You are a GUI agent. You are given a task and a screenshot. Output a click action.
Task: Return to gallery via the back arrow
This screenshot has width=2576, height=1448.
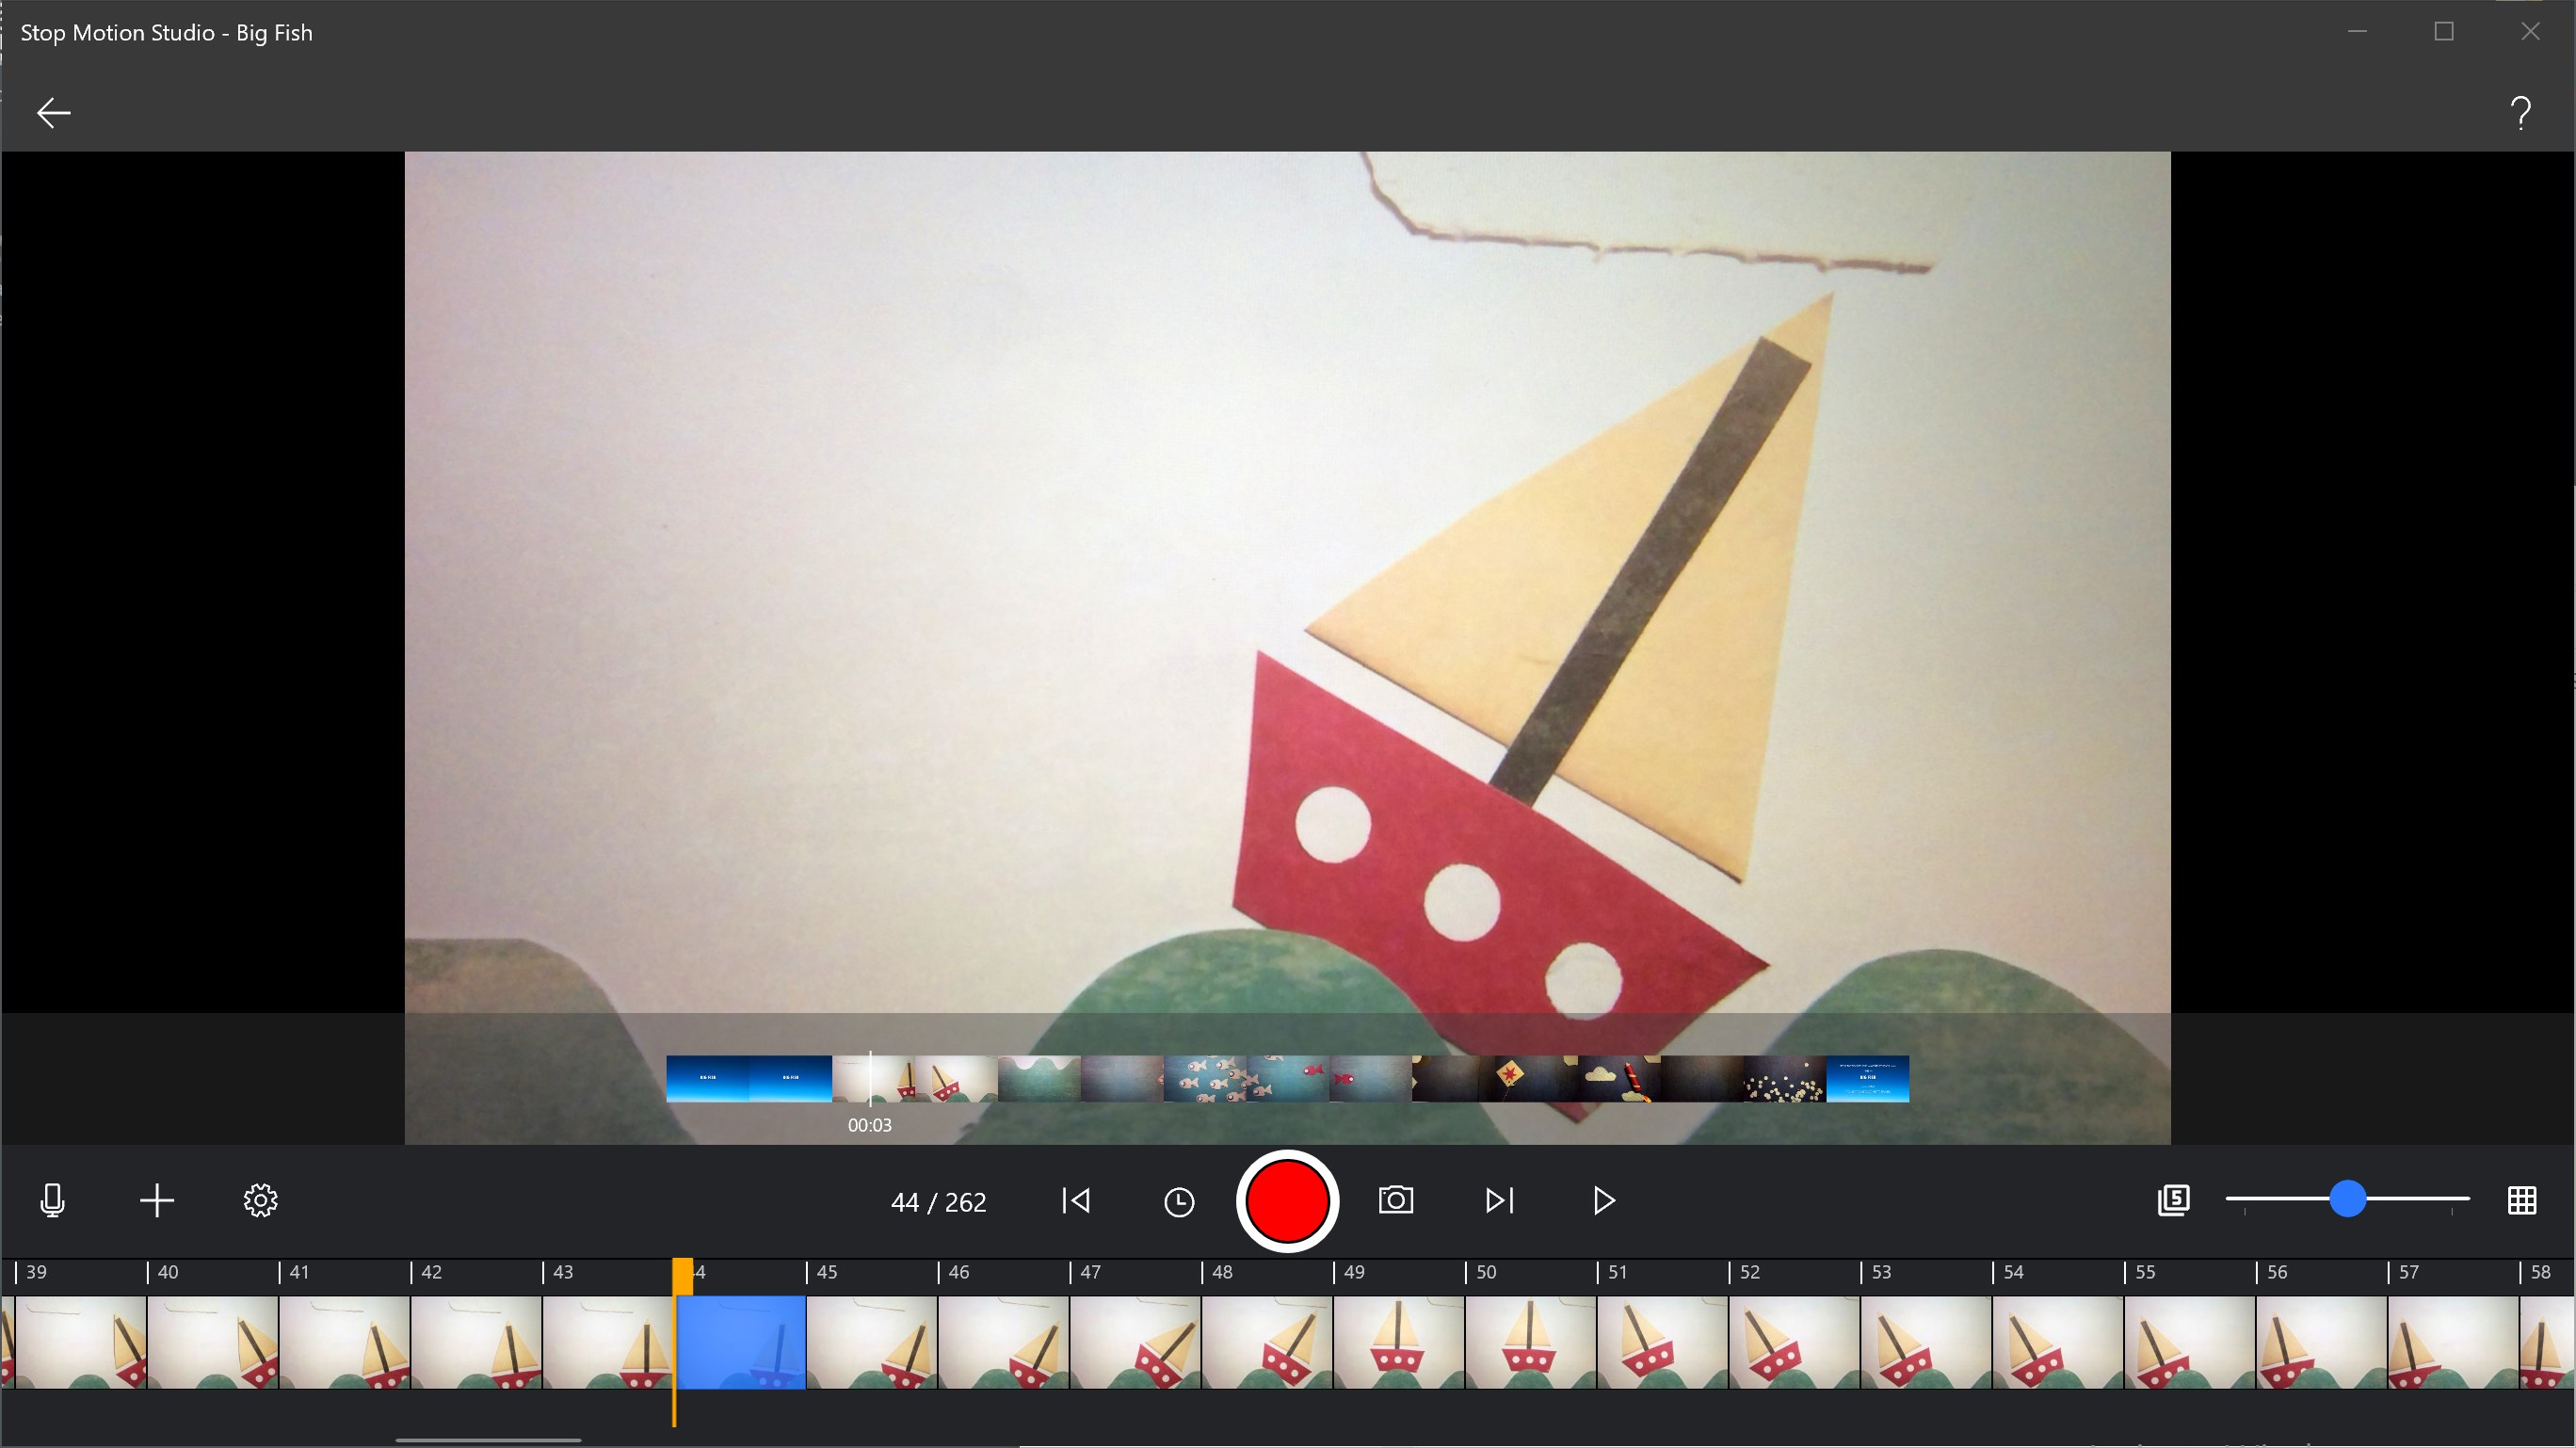pos(53,112)
